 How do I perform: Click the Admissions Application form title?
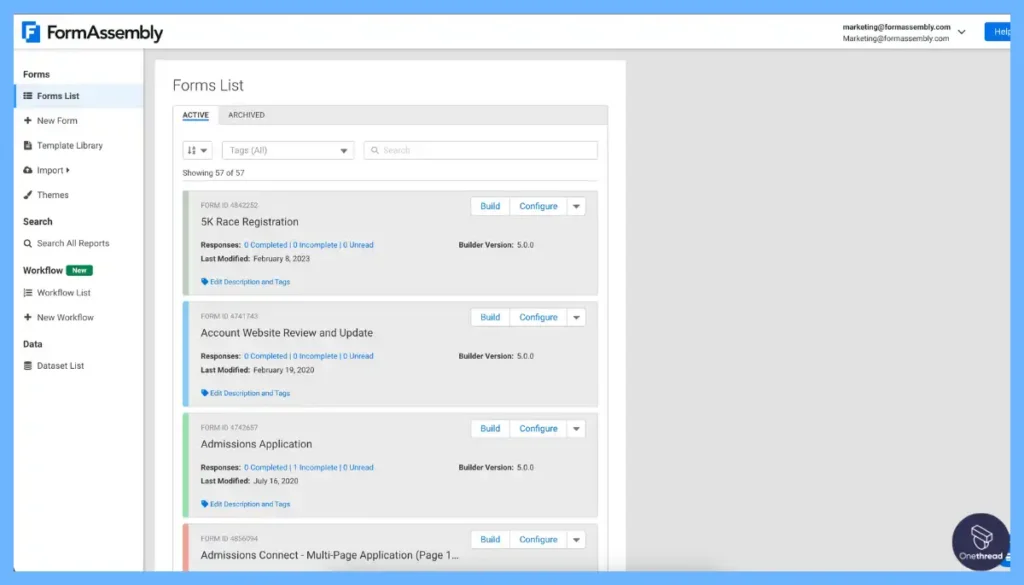pos(256,445)
